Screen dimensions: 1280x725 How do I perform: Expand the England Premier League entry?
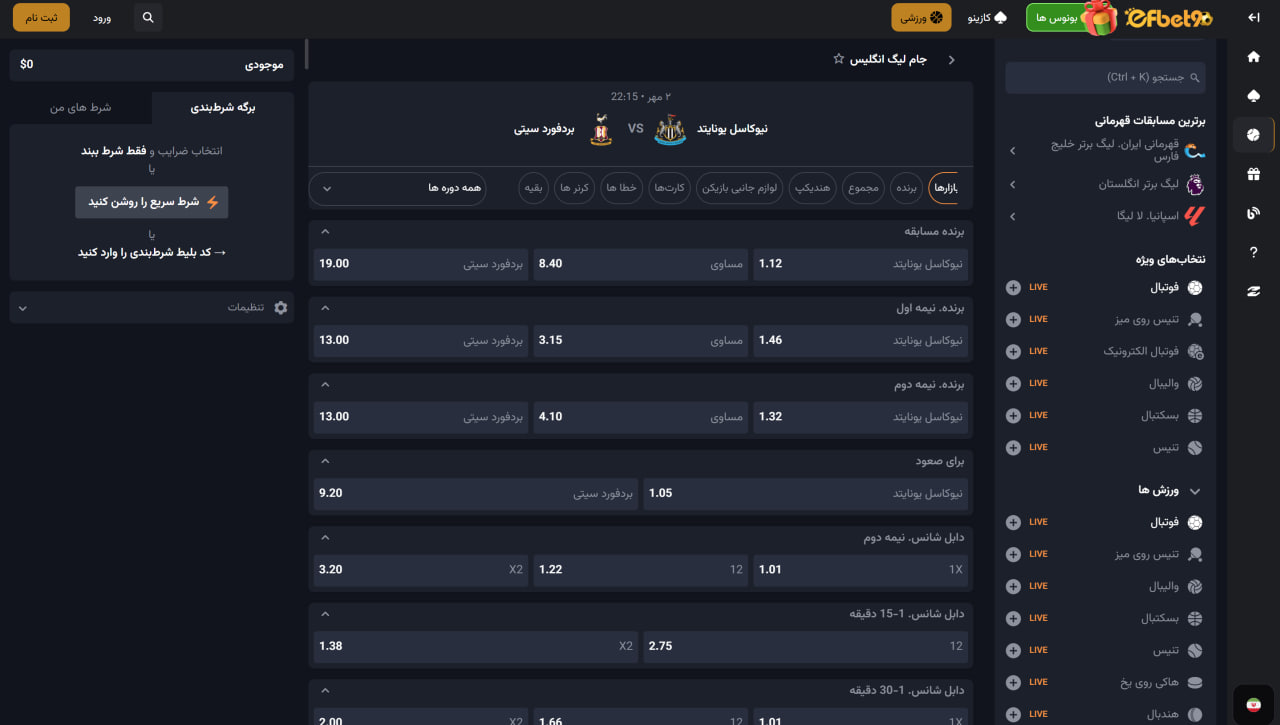[x=1012, y=185]
